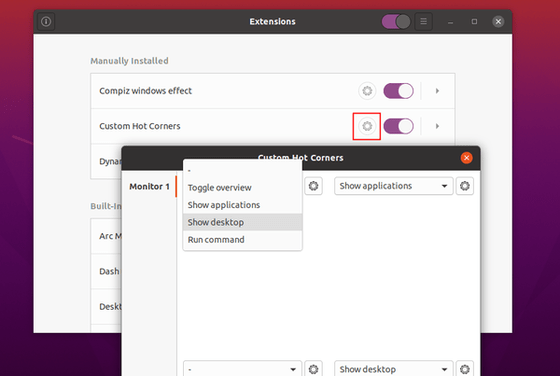
Task: Open settings gear beside Show applications dropdown
Action: tap(465, 186)
